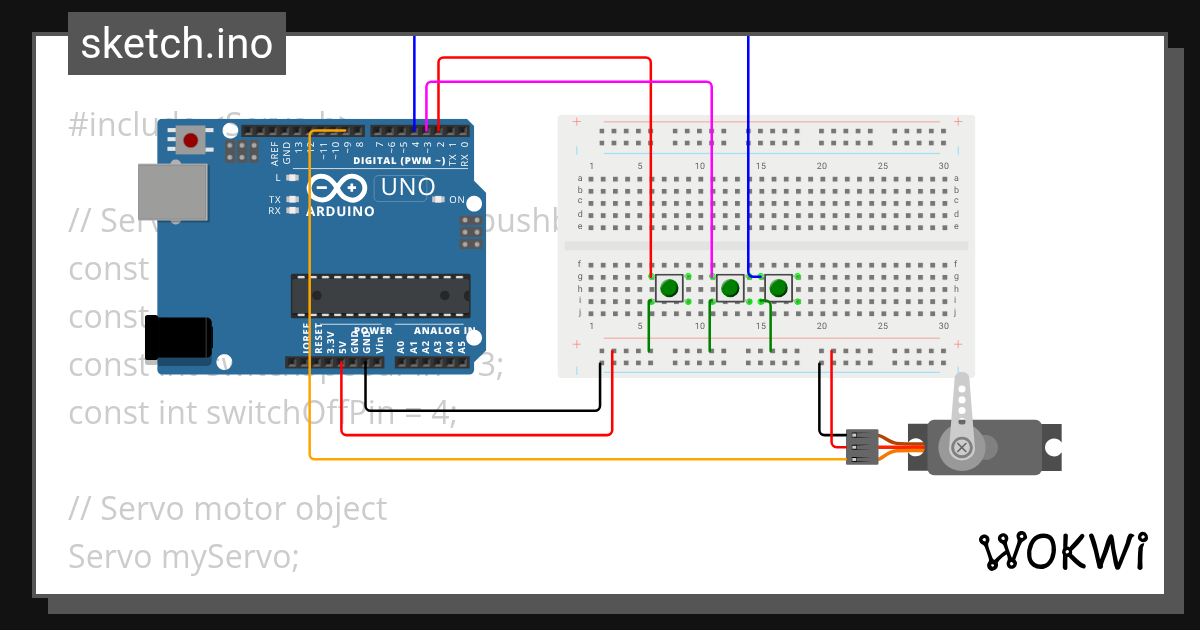Click the servo connector plug

pos(861,446)
